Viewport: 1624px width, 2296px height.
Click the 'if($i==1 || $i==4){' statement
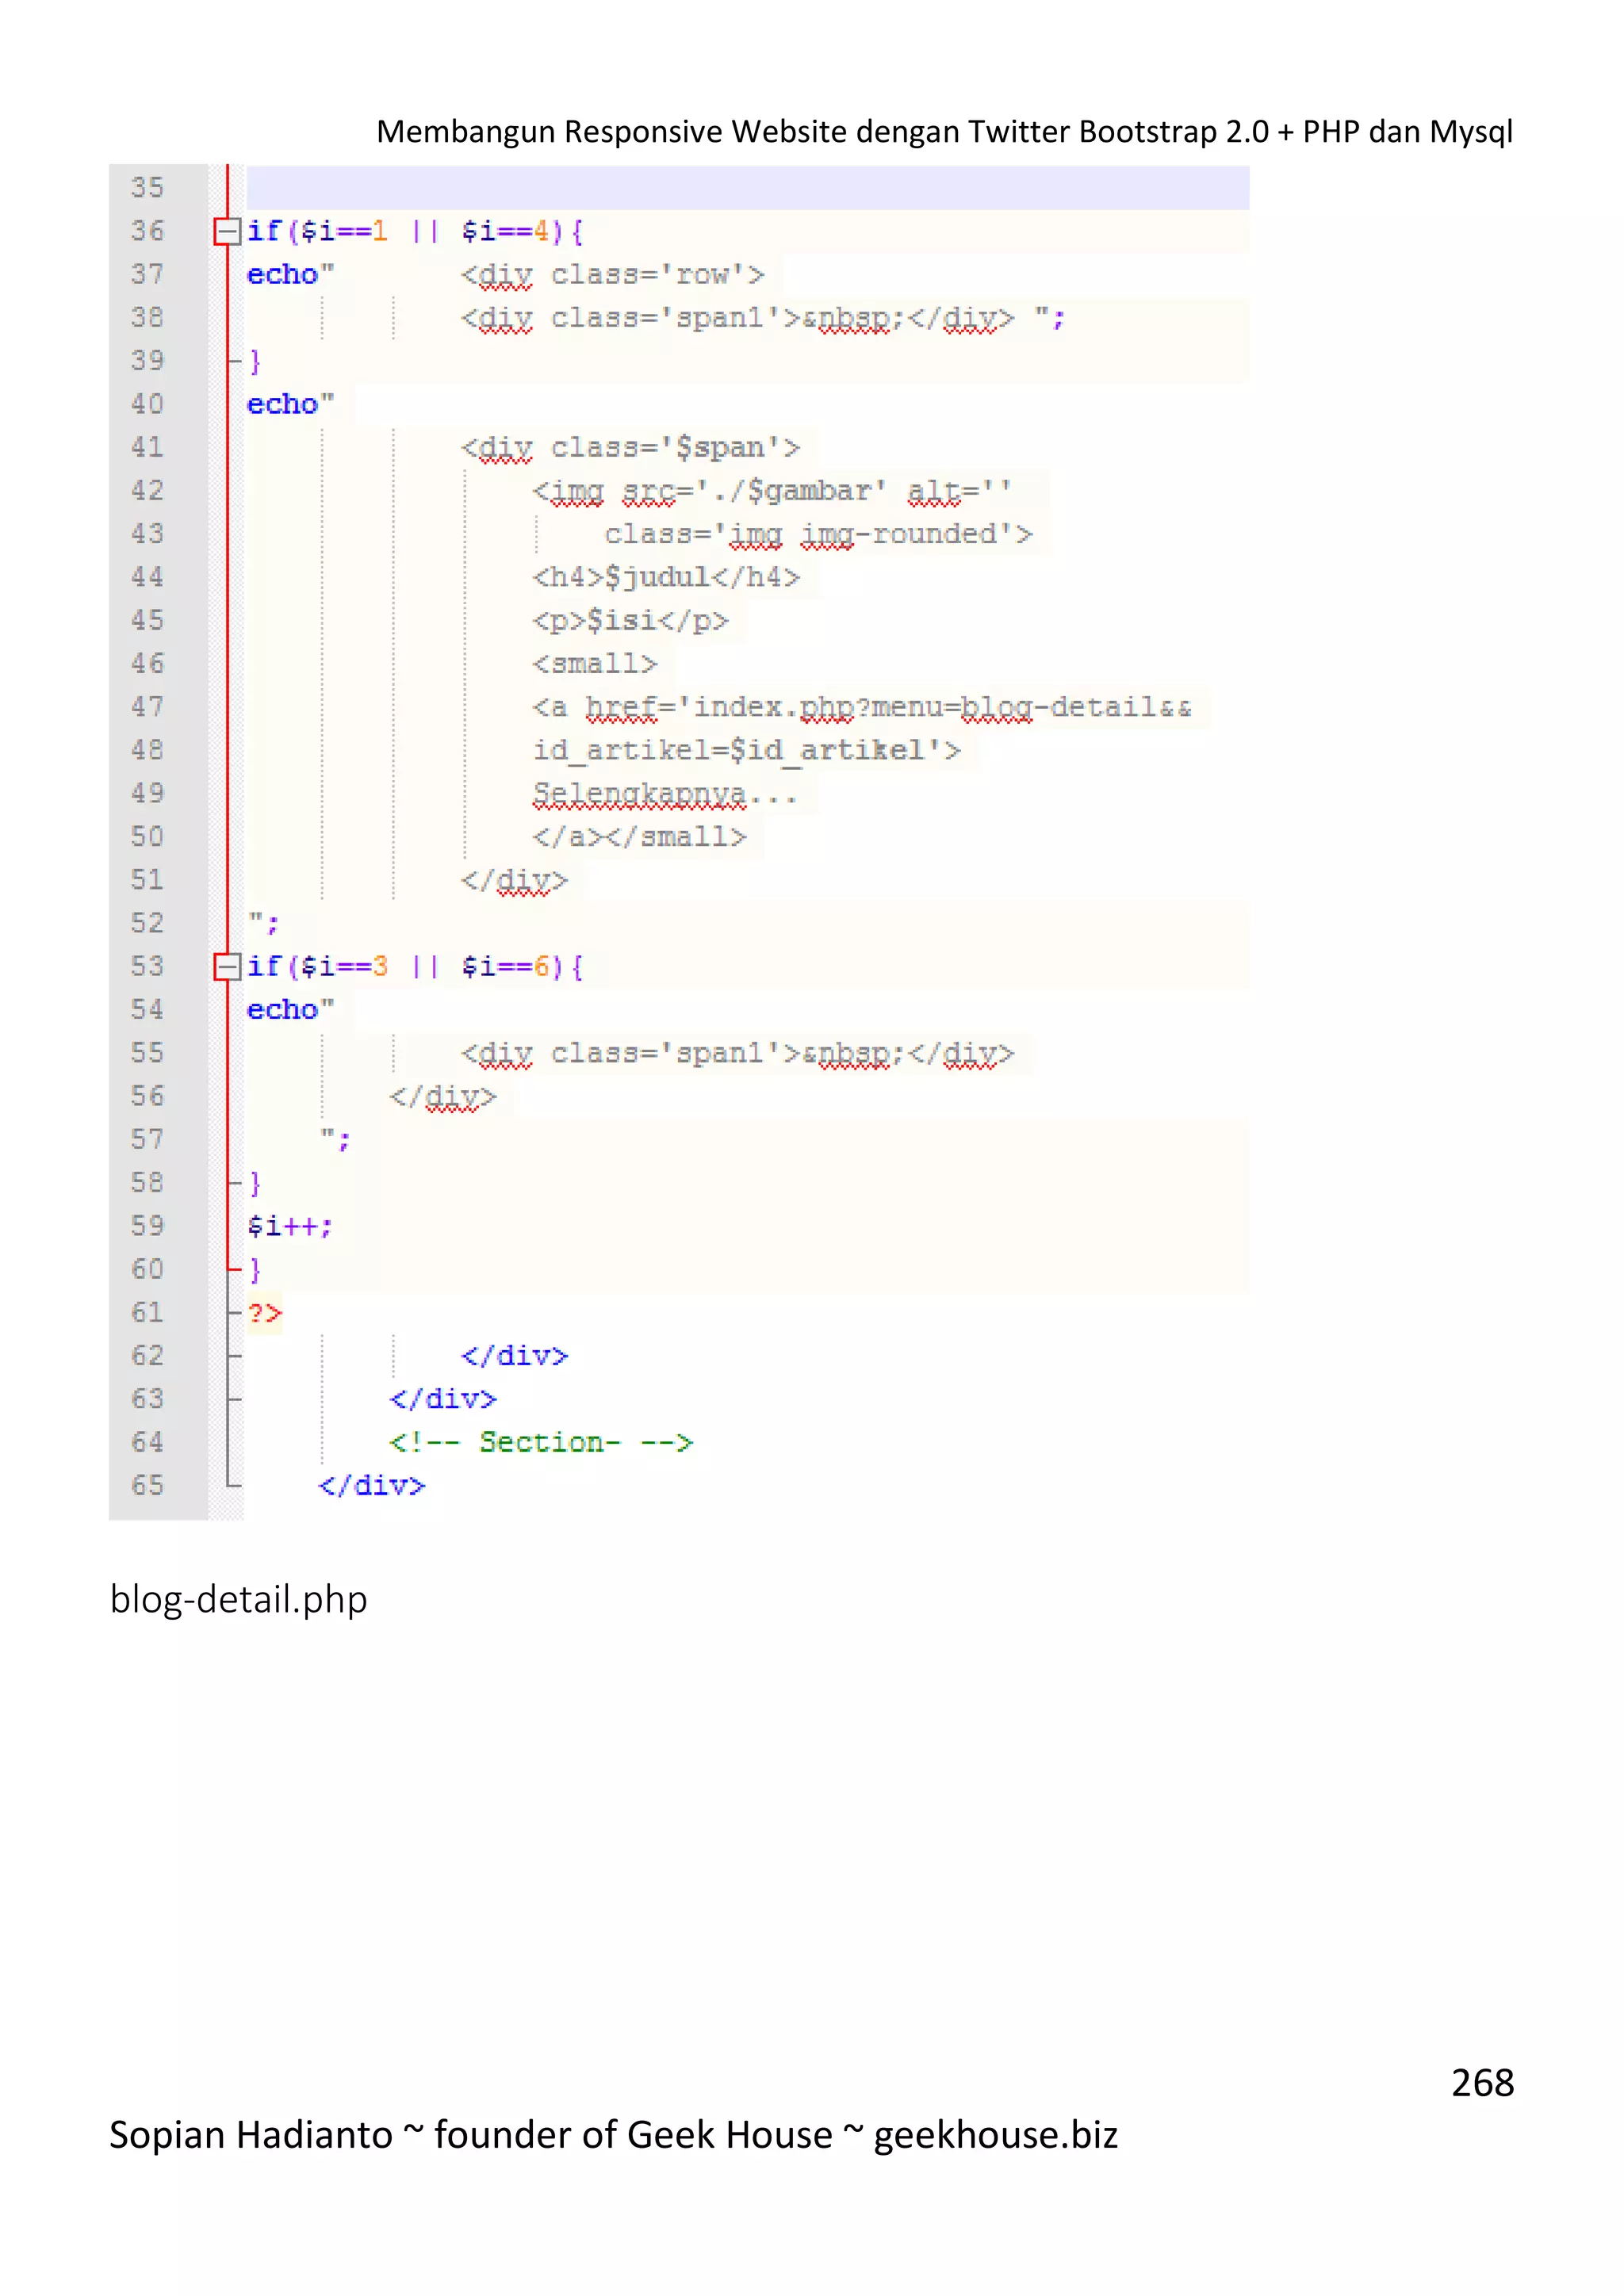click(415, 232)
